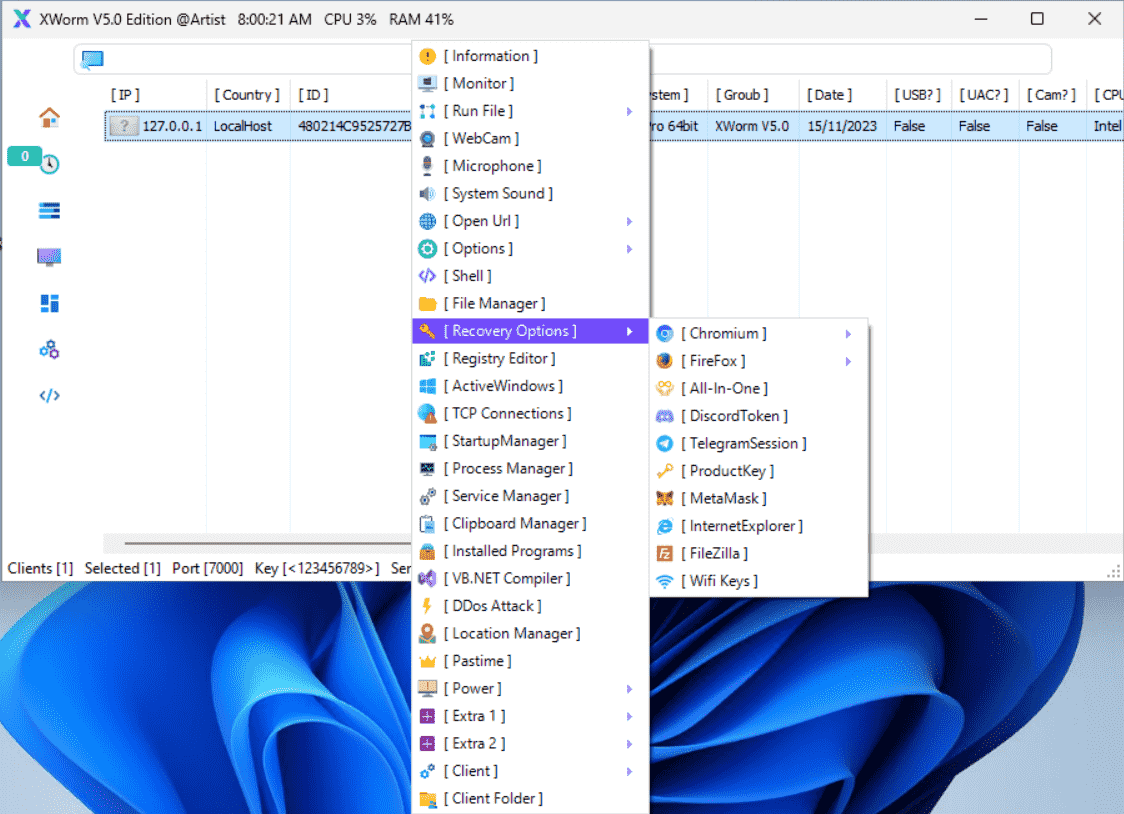The width and height of the screenshot is (1124, 814).
Task: Click the monitor screen icon in the sidebar
Action: (49, 257)
